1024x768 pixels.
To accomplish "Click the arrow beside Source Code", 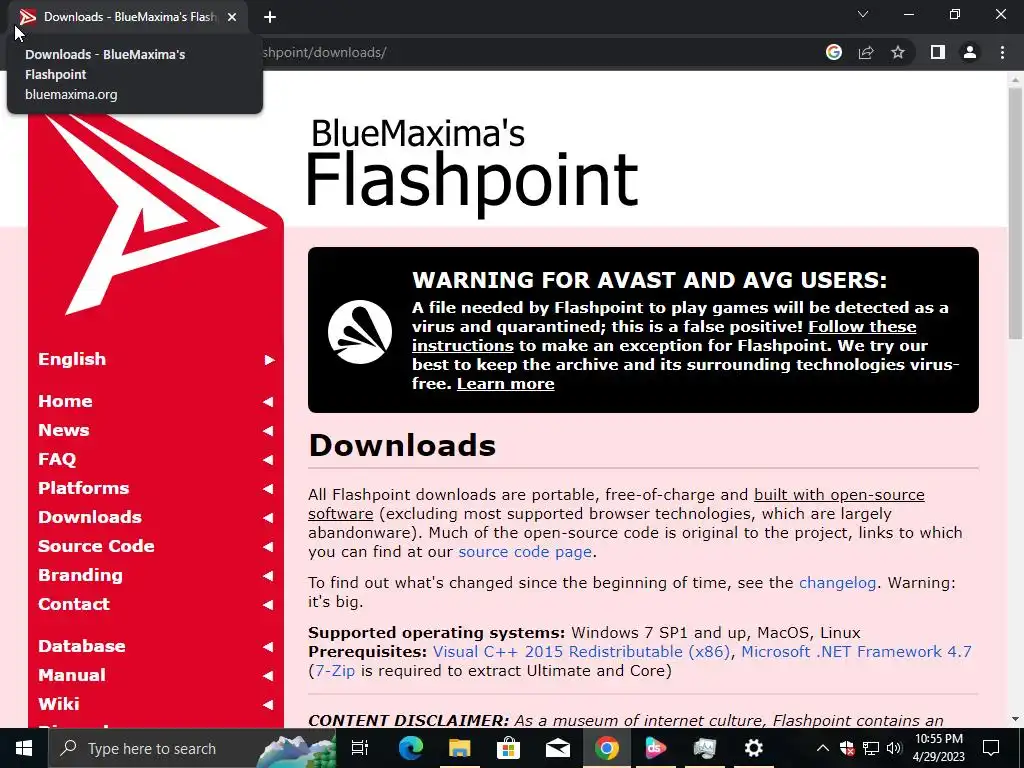I will tap(268, 547).
